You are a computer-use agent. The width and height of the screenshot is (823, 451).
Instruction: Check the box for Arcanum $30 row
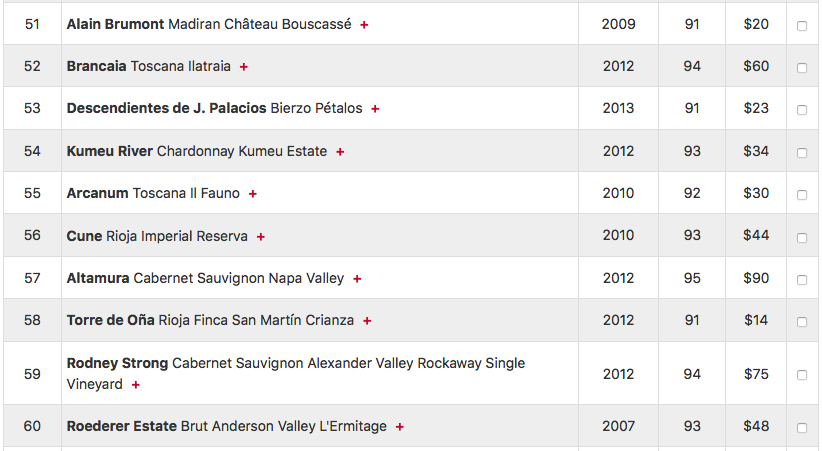[x=802, y=195]
